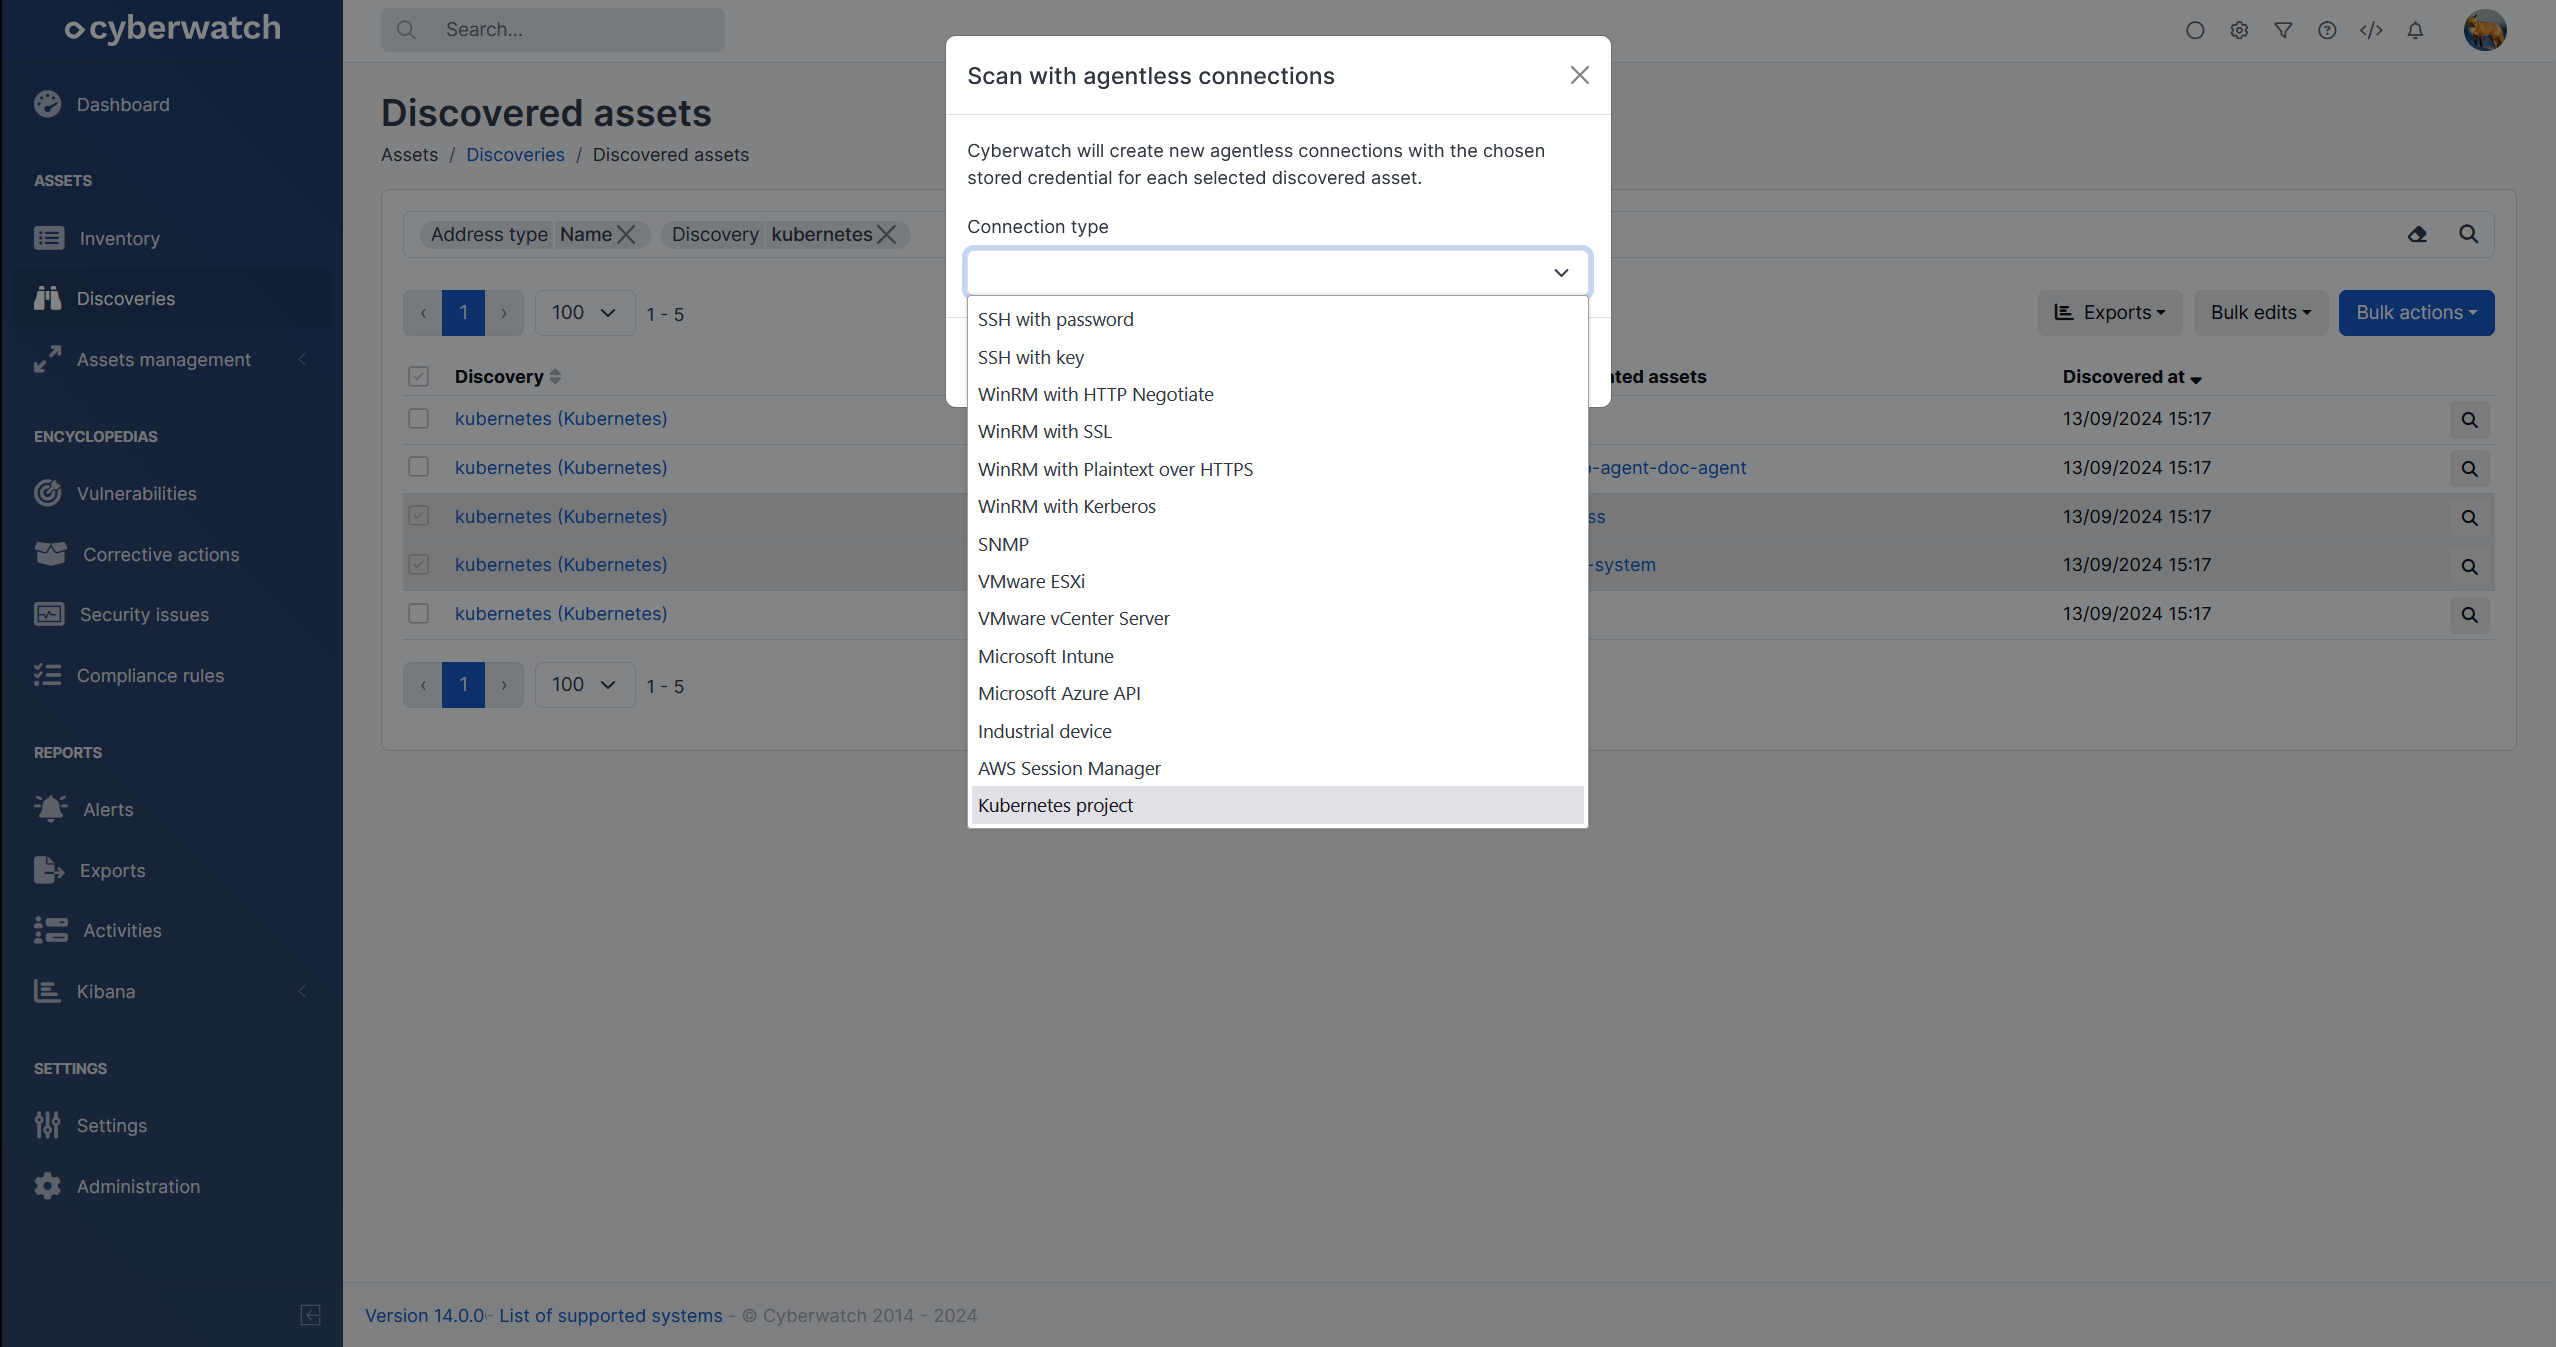Viewport: 2556px width, 1347px height.
Task: Expand the Bulk actions dropdown
Action: click(x=2415, y=313)
